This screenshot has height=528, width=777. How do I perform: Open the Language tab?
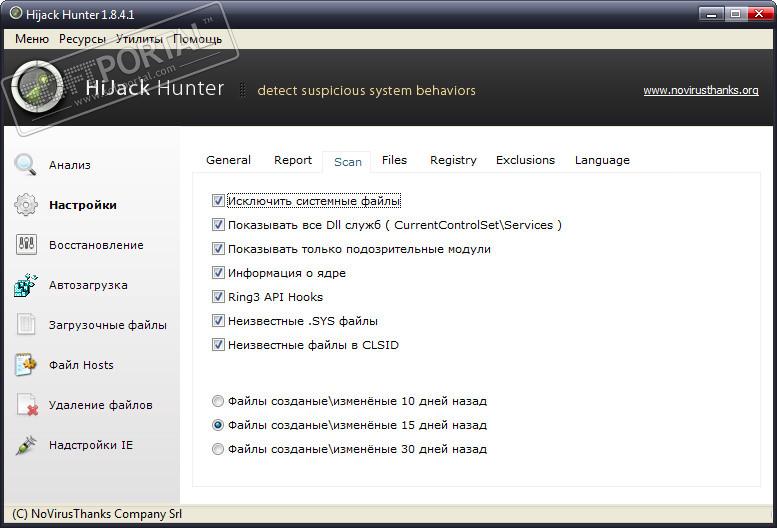click(602, 160)
